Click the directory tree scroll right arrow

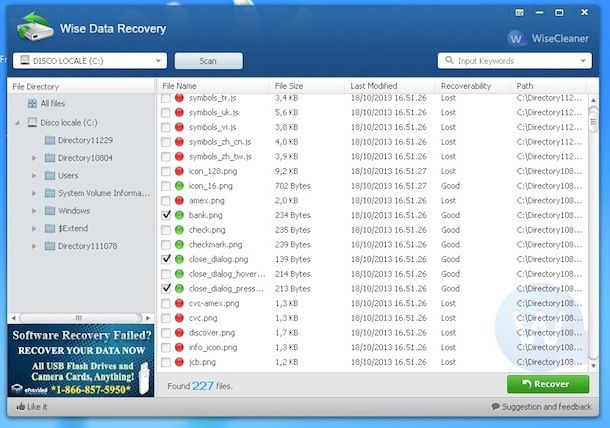point(148,318)
